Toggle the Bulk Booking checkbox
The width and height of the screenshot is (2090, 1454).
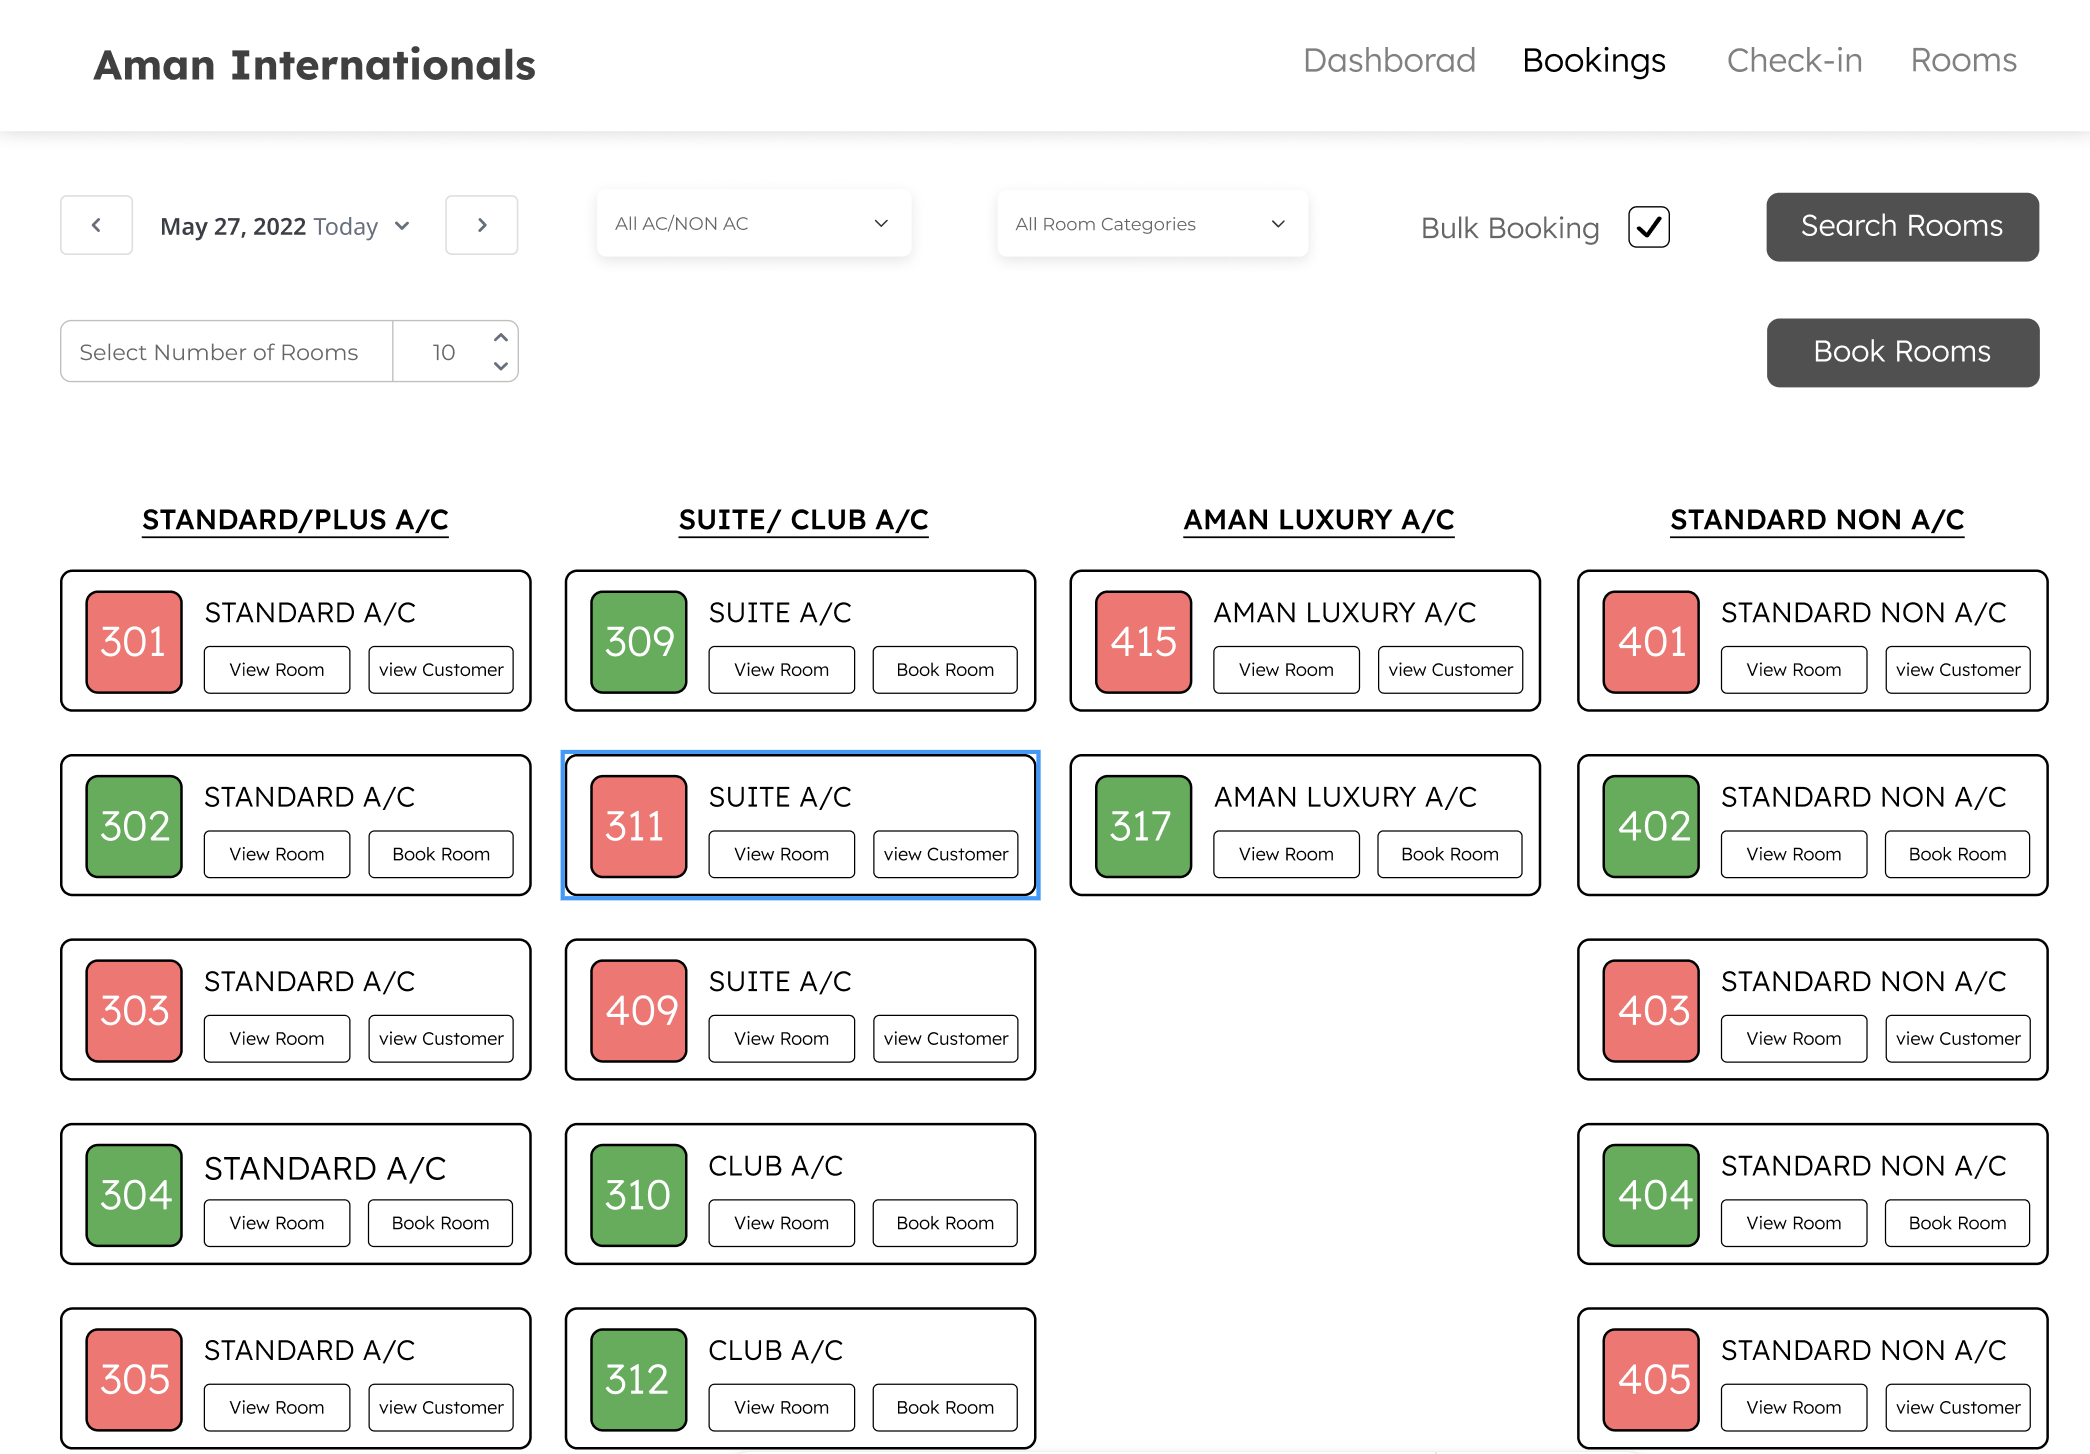(x=1648, y=227)
